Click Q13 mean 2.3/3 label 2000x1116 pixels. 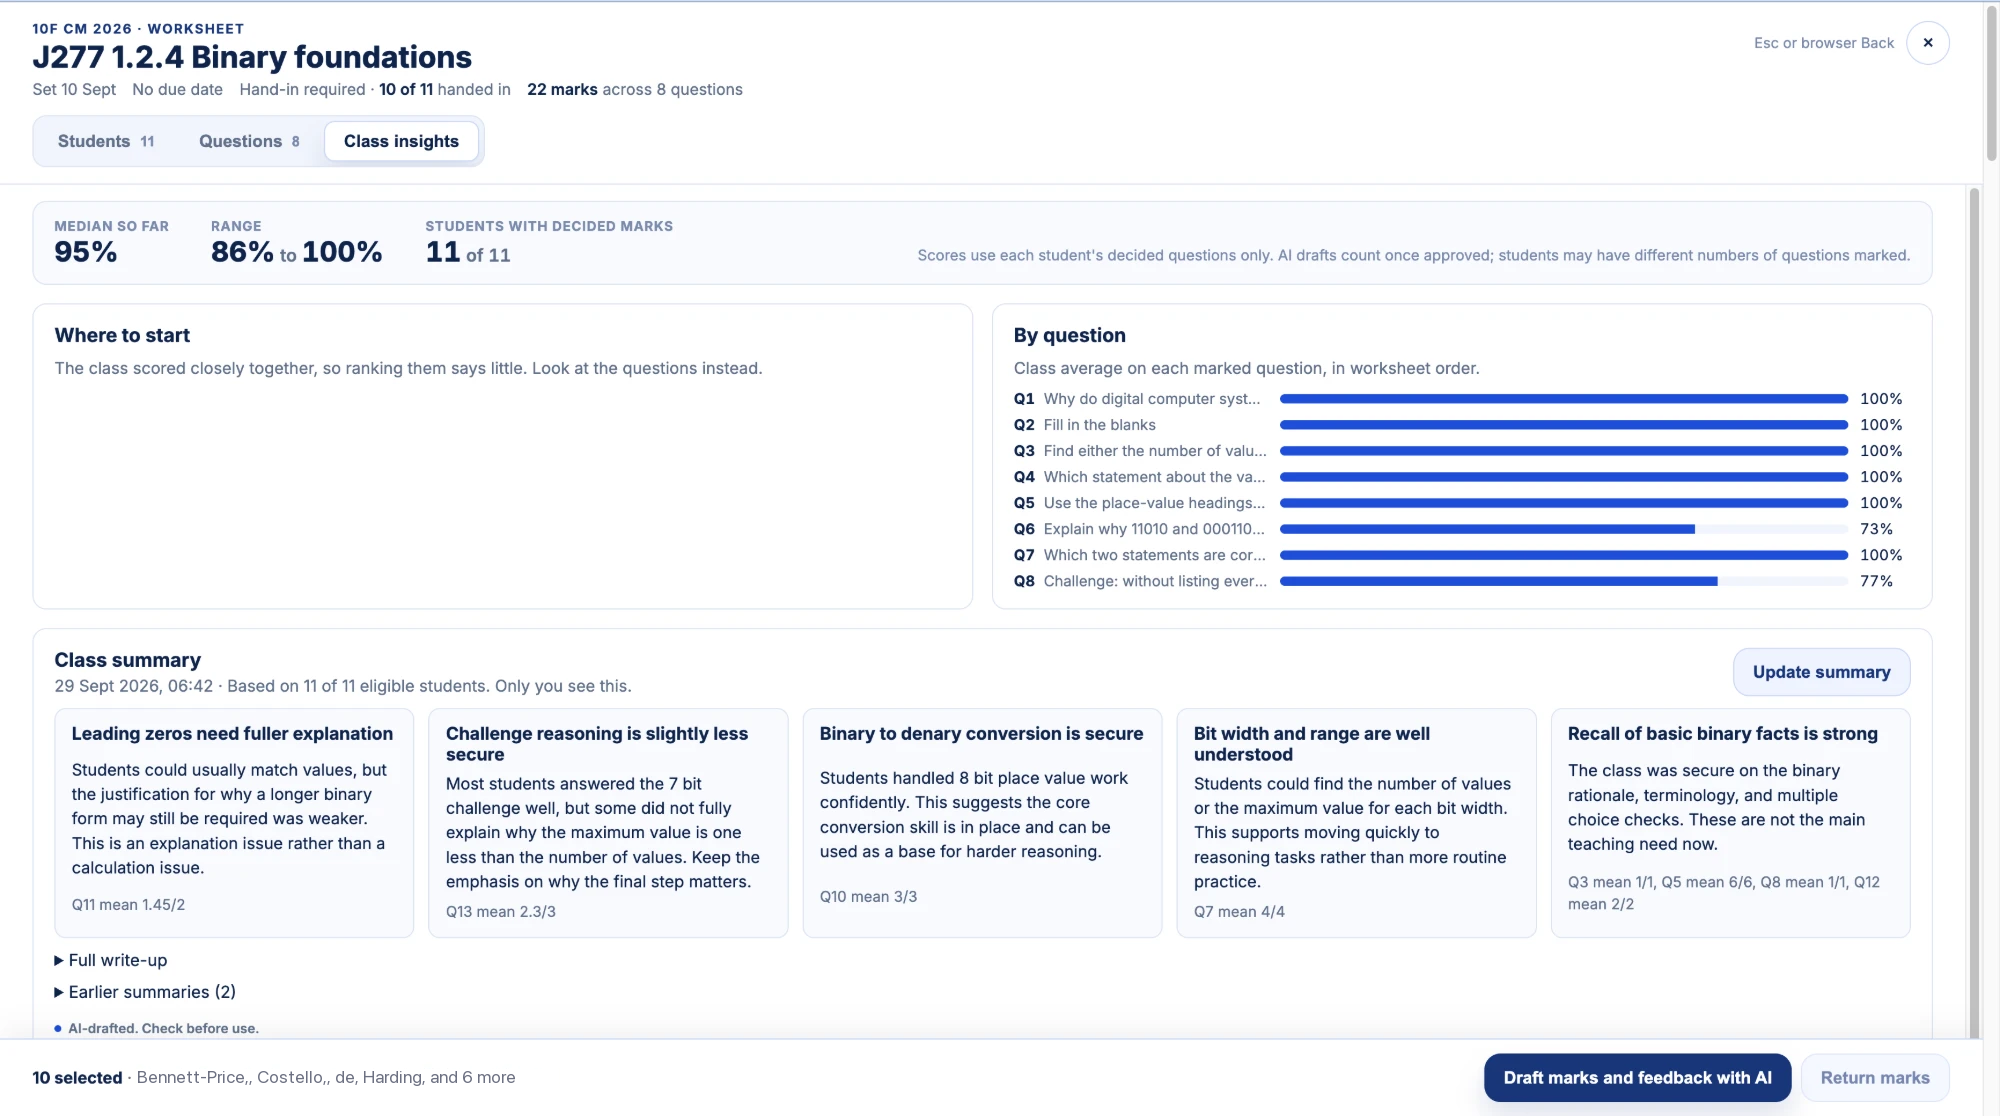(x=500, y=911)
